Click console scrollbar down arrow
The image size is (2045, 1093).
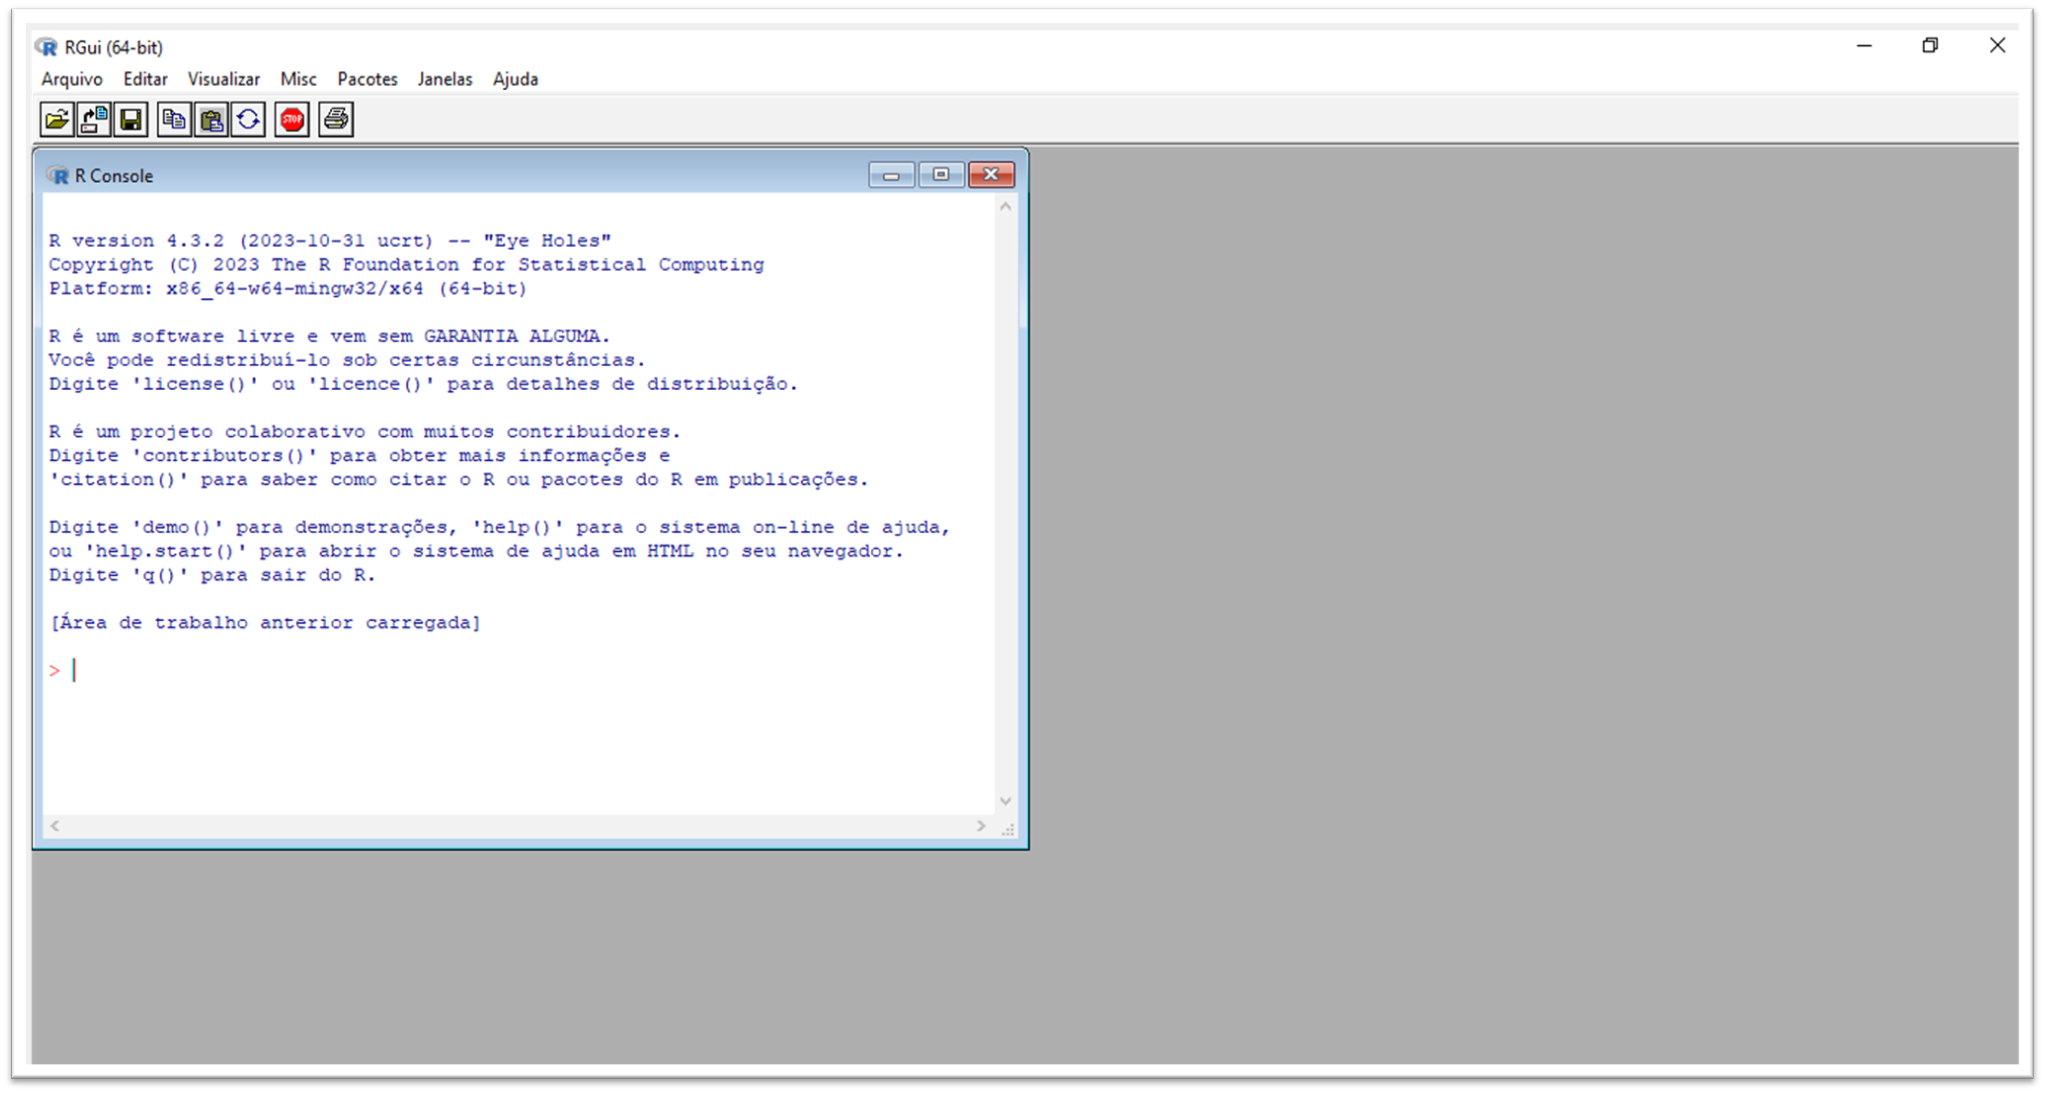1006,801
